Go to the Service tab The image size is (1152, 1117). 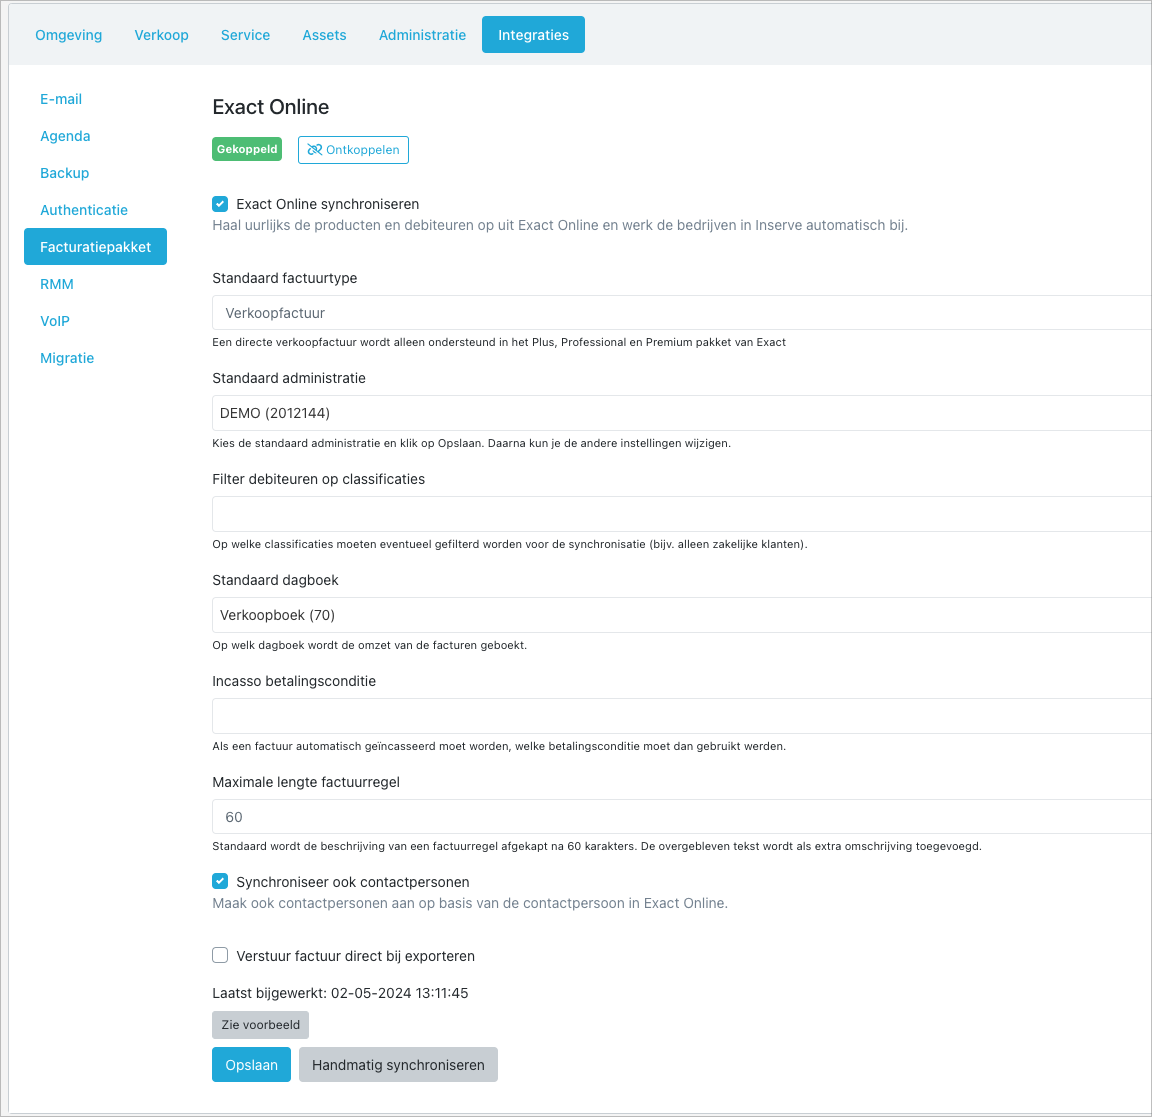coord(245,35)
